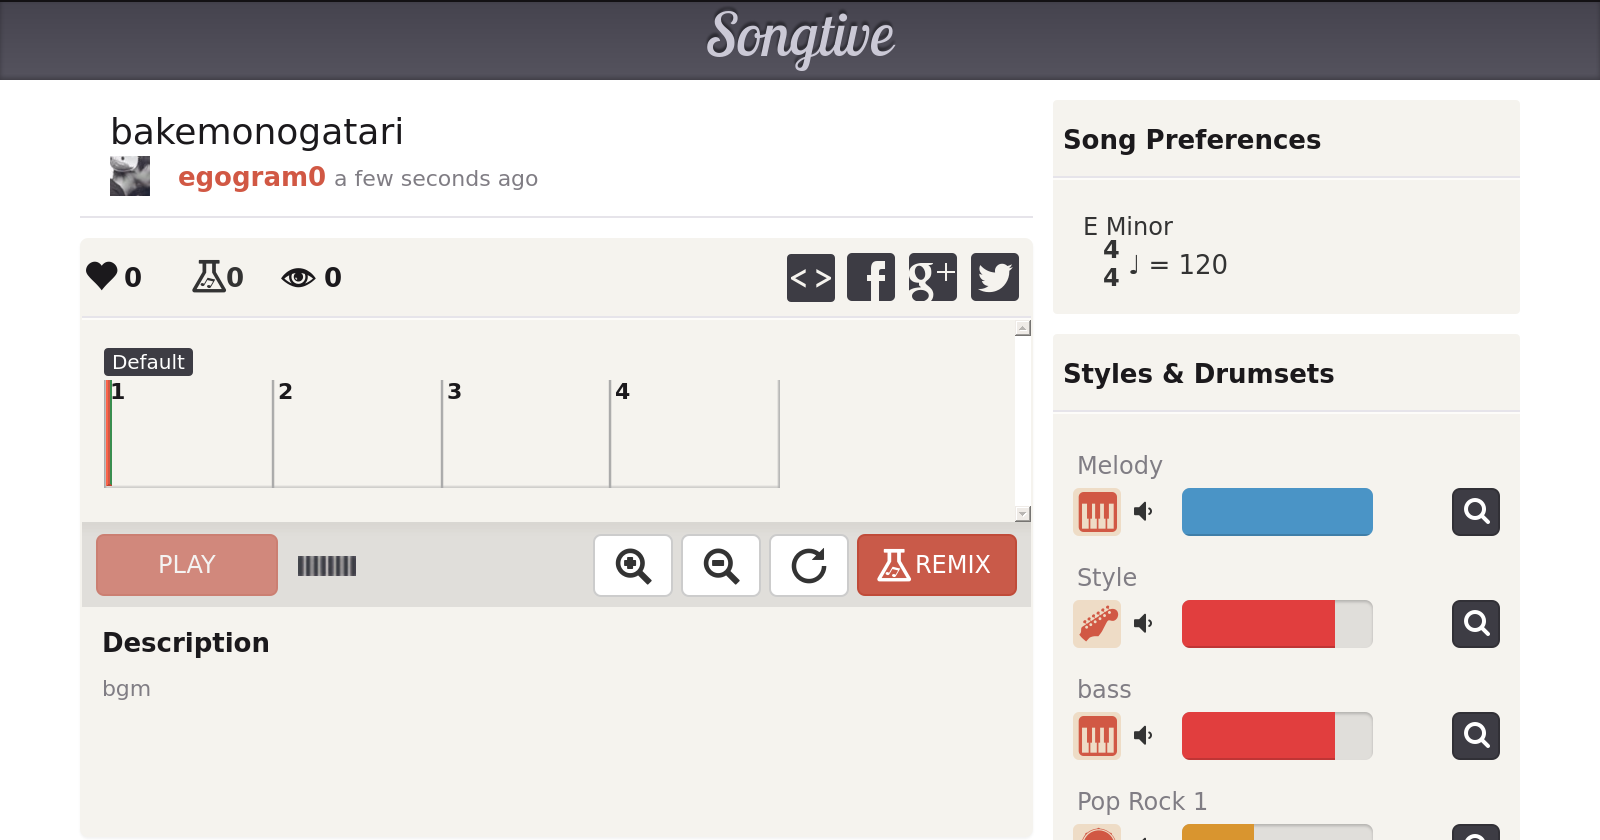This screenshot has width=1600, height=840.
Task: Click the Melody piano instrument icon
Action: coord(1097,512)
